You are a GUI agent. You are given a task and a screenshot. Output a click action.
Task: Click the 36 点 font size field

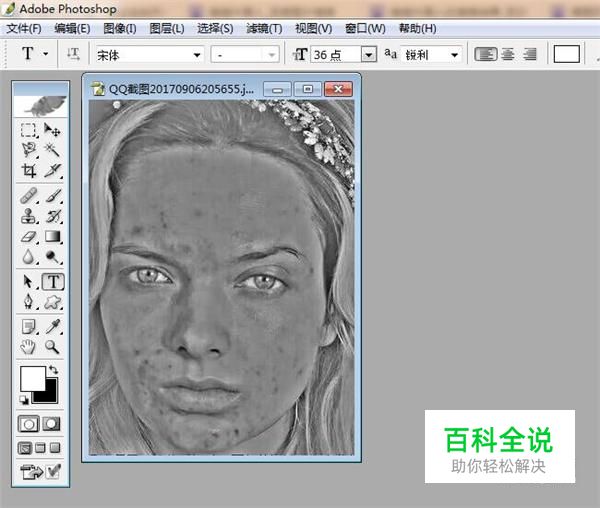[336, 55]
